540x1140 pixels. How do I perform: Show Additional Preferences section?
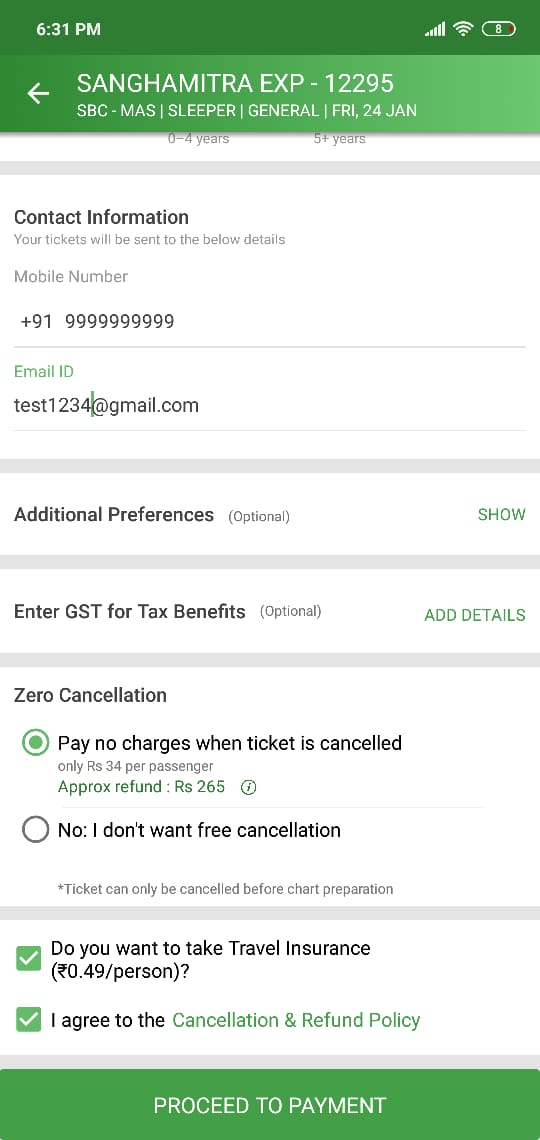coord(501,515)
